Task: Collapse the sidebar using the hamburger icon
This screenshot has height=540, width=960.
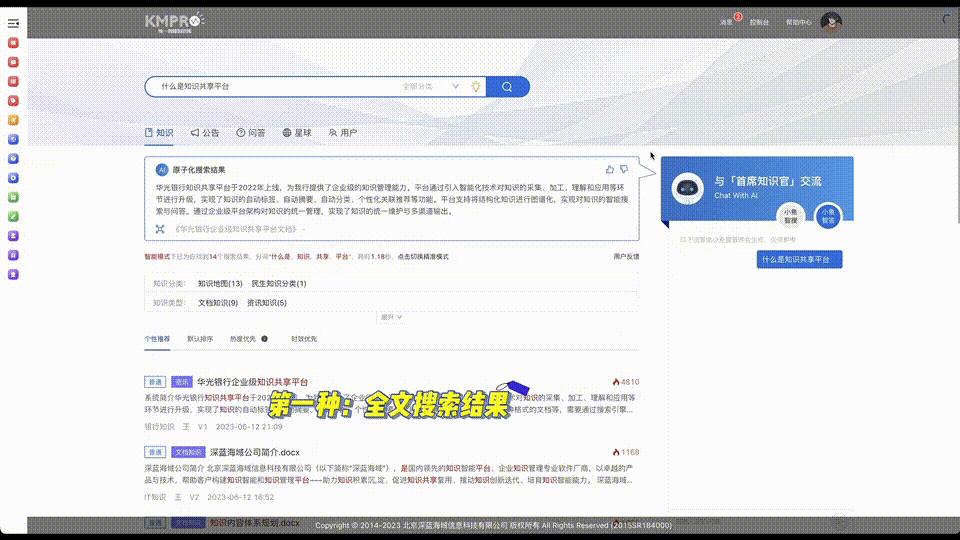Action: (x=13, y=23)
